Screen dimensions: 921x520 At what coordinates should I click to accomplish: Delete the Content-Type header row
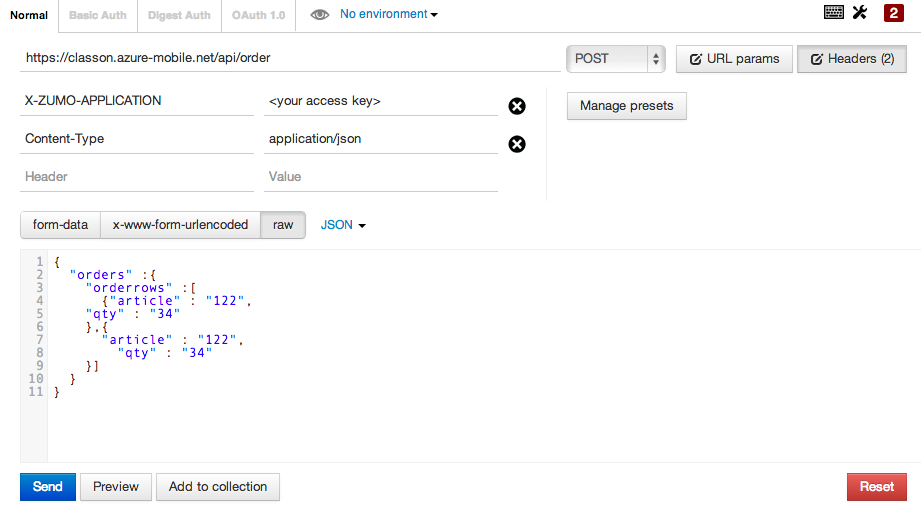tap(517, 144)
